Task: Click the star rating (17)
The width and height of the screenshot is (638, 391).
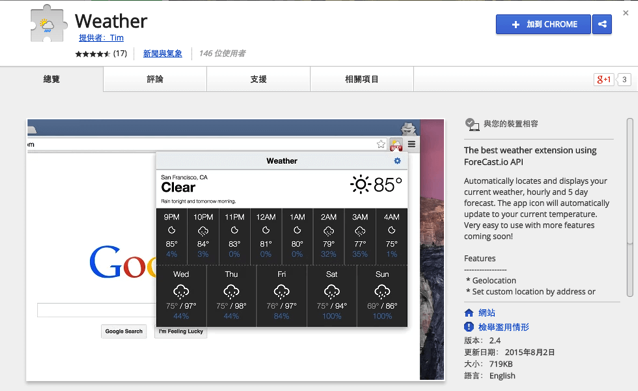Action: (101, 54)
